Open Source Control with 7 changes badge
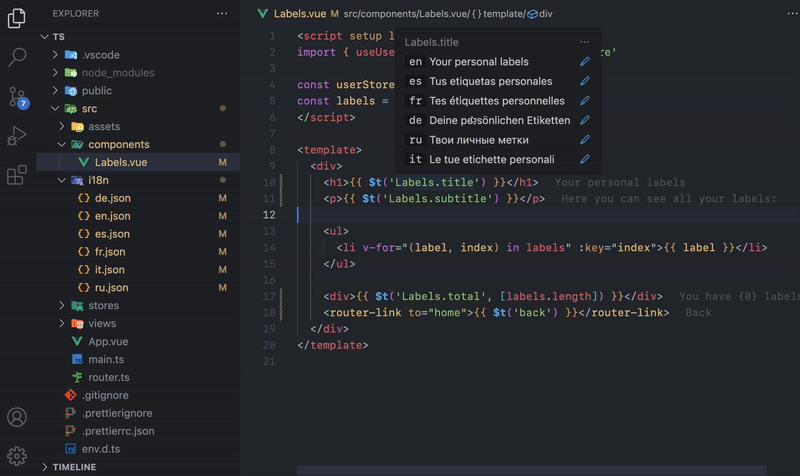This screenshot has height=476, width=800. [x=18, y=97]
